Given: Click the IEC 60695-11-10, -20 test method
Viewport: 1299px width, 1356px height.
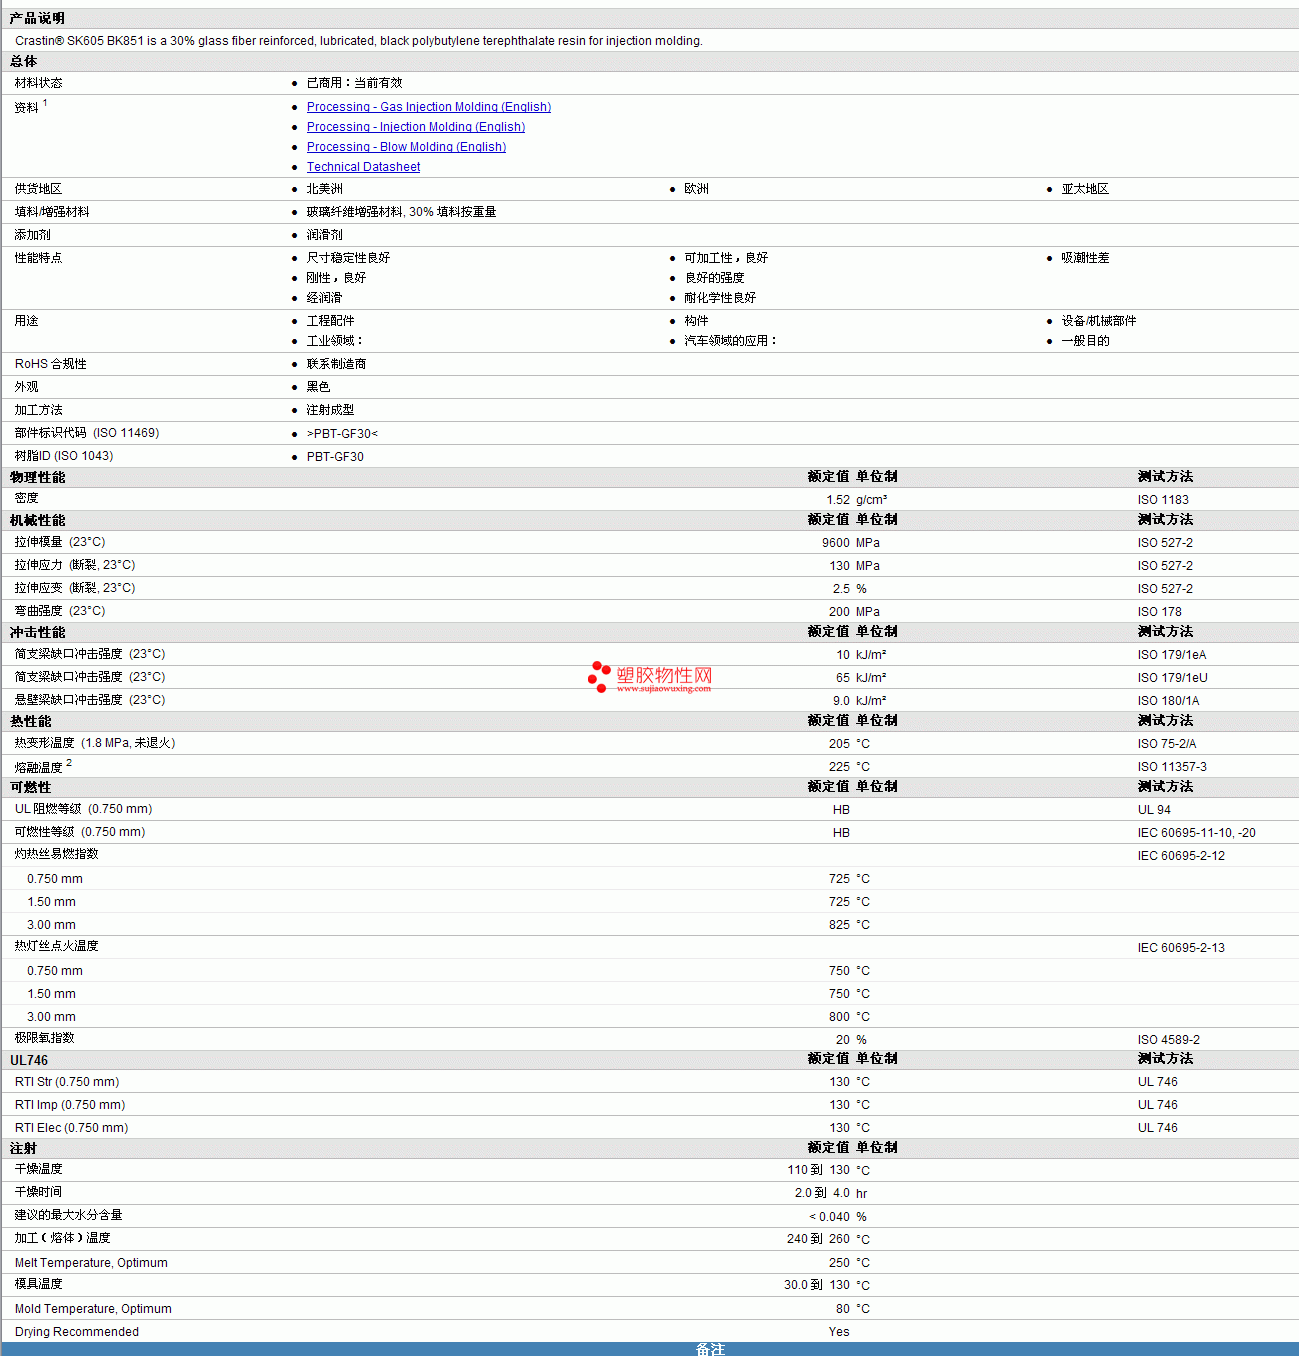Looking at the screenshot, I should (x=1197, y=833).
